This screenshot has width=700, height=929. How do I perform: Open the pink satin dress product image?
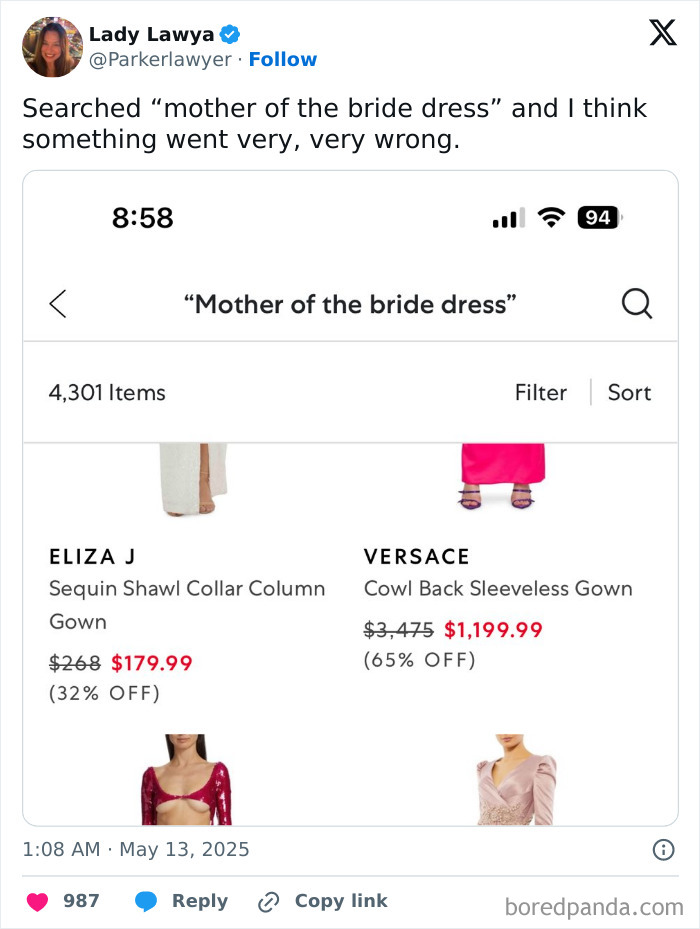click(516, 780)
